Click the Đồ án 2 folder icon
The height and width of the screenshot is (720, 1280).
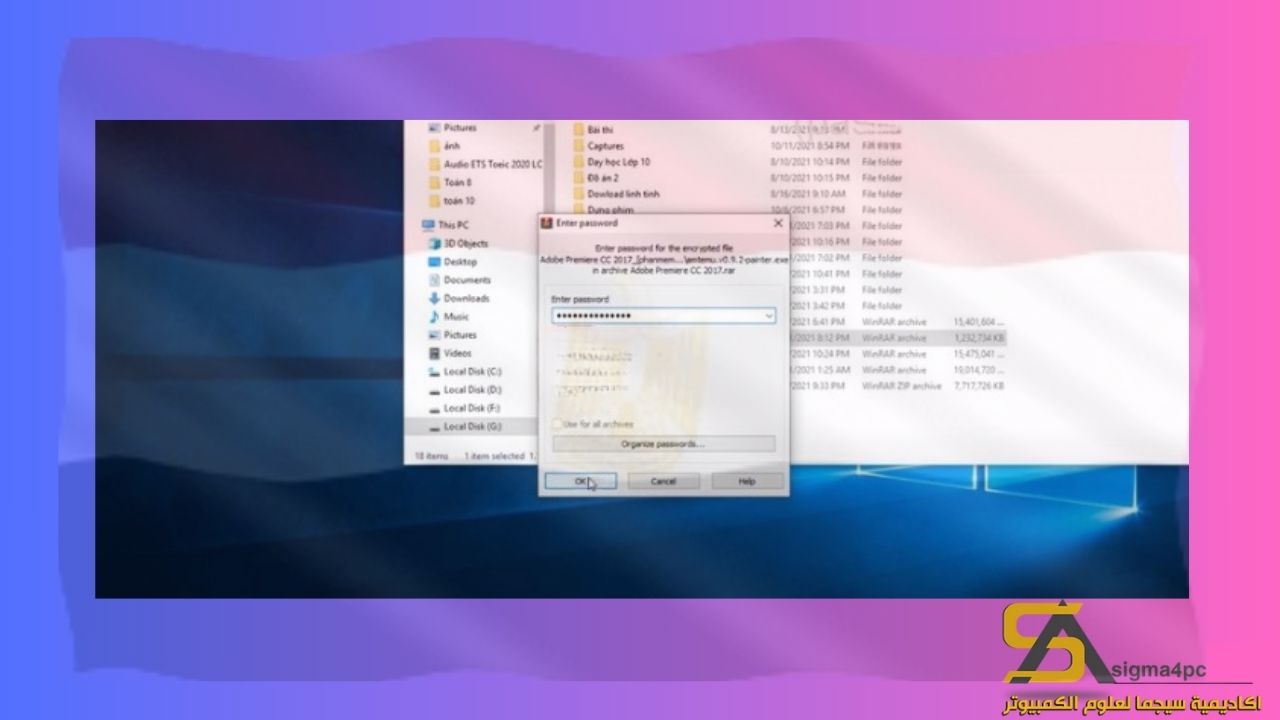tap(578, 178)
